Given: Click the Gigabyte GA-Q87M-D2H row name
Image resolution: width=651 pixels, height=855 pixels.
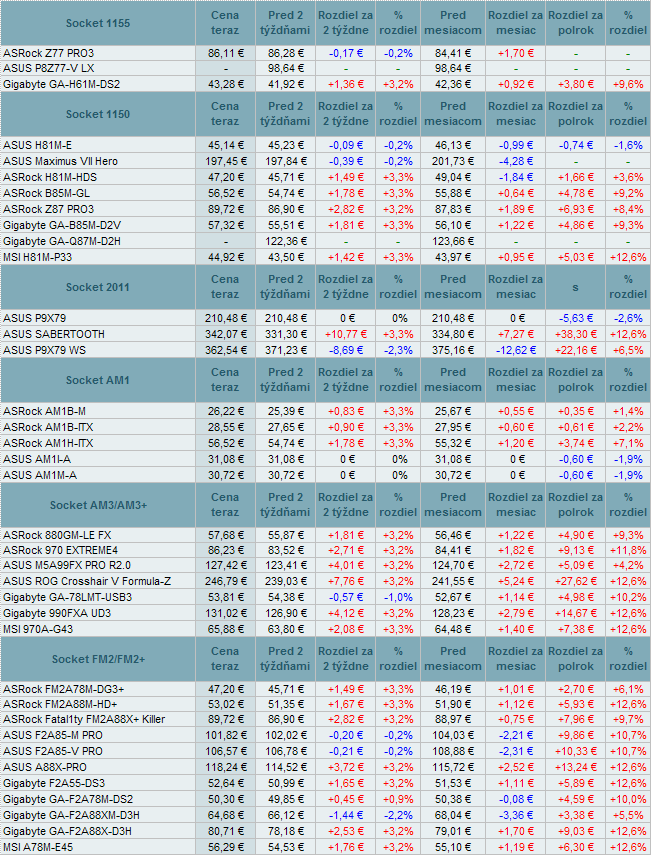Looking at the screenshot, I should (x=62, y=241).
